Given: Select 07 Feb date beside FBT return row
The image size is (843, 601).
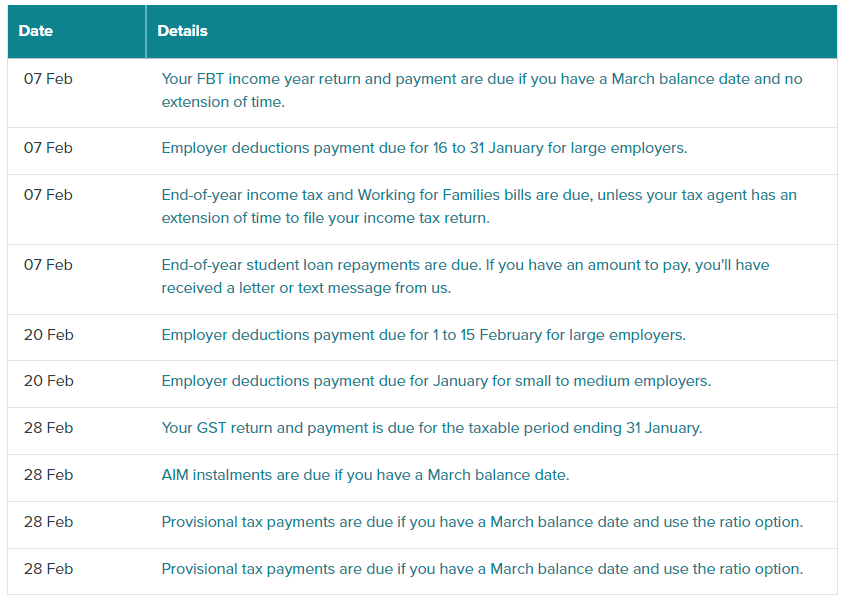Looking at the screenshot, I should point(48,79).
